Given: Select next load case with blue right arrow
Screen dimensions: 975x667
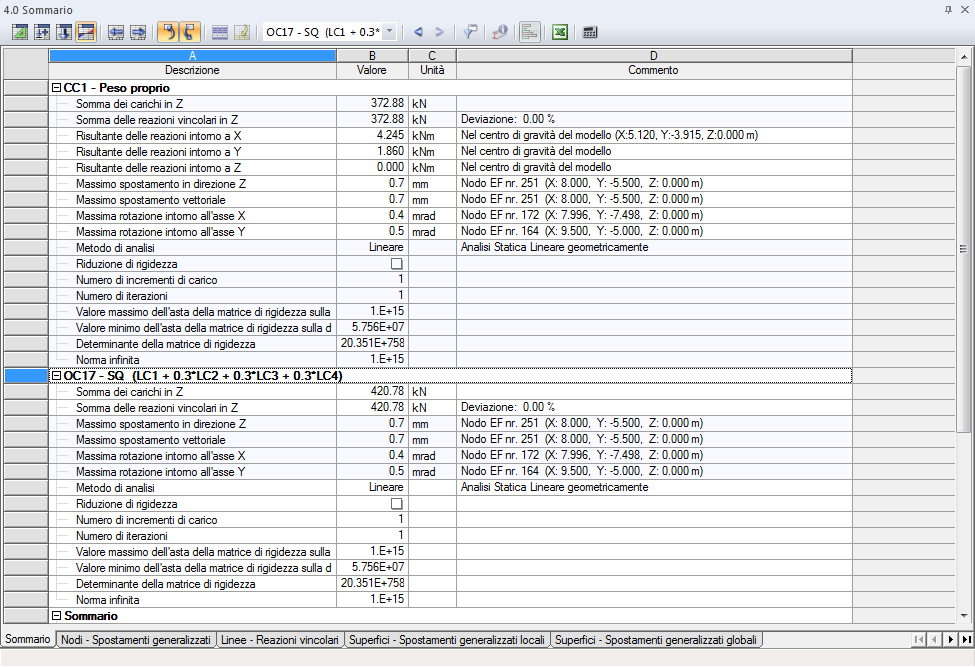Looking at the screenshot, I should (x=439, y=32).
